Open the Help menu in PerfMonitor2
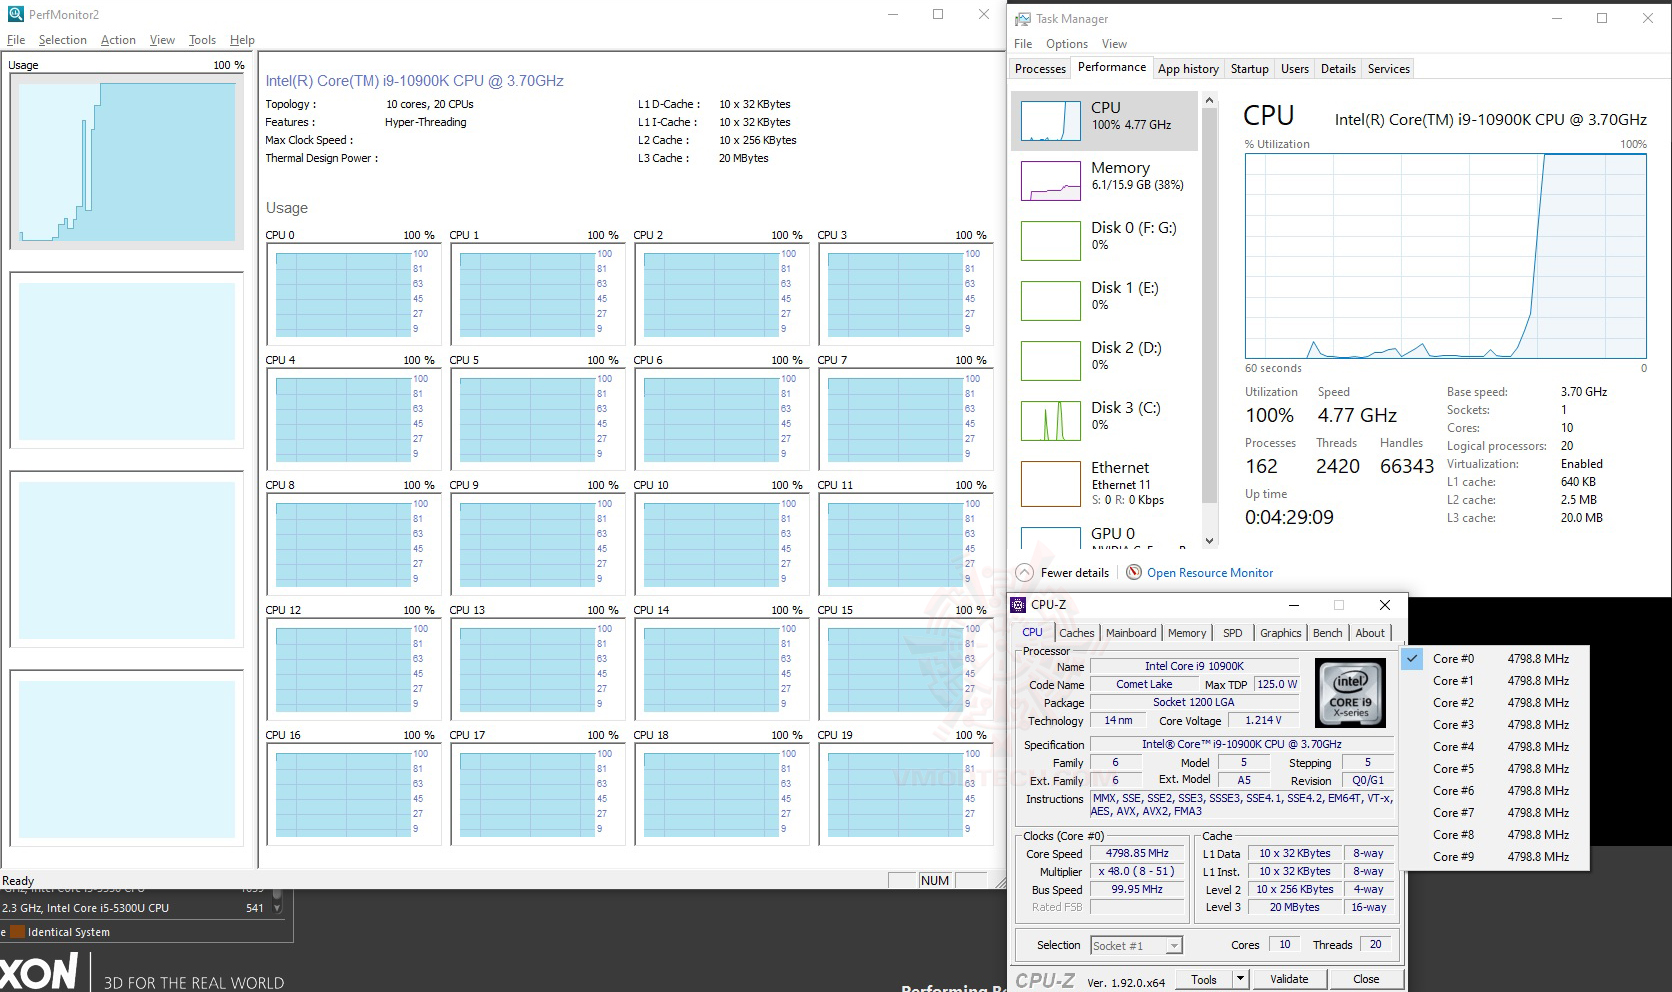Viewport: 1672px width, 992px height. pos(242,40)
